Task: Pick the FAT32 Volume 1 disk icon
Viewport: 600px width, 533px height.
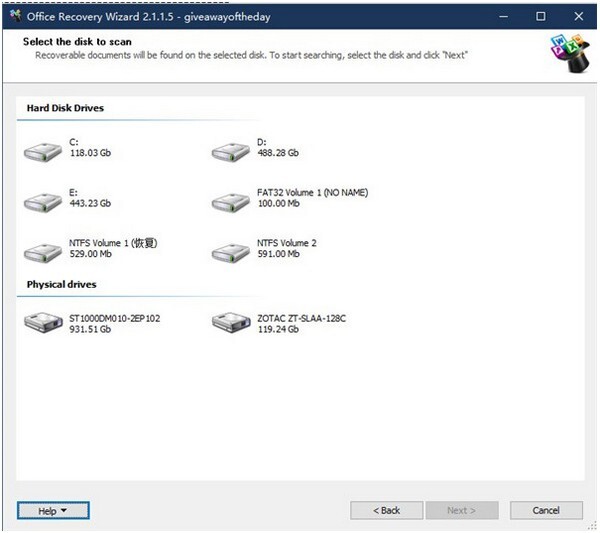Action: point(231,203)
